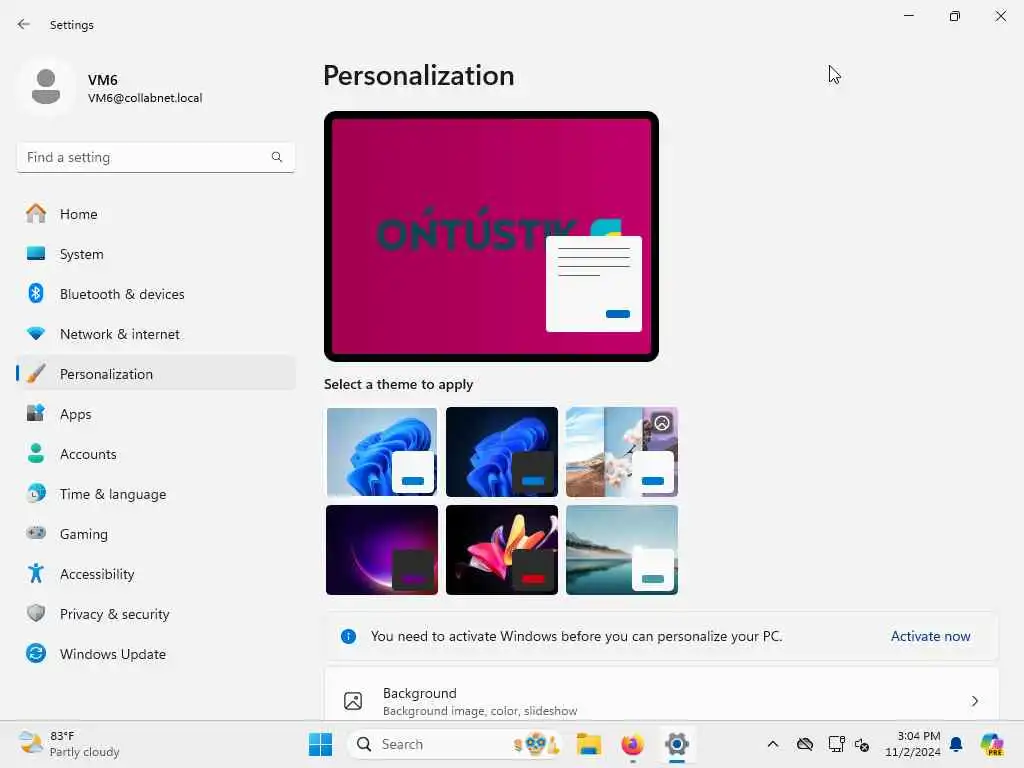Image resolution: width=1024 pixels, height=768 pixels.
Task: Open Apps settings
Action: (x=156, y=413)
